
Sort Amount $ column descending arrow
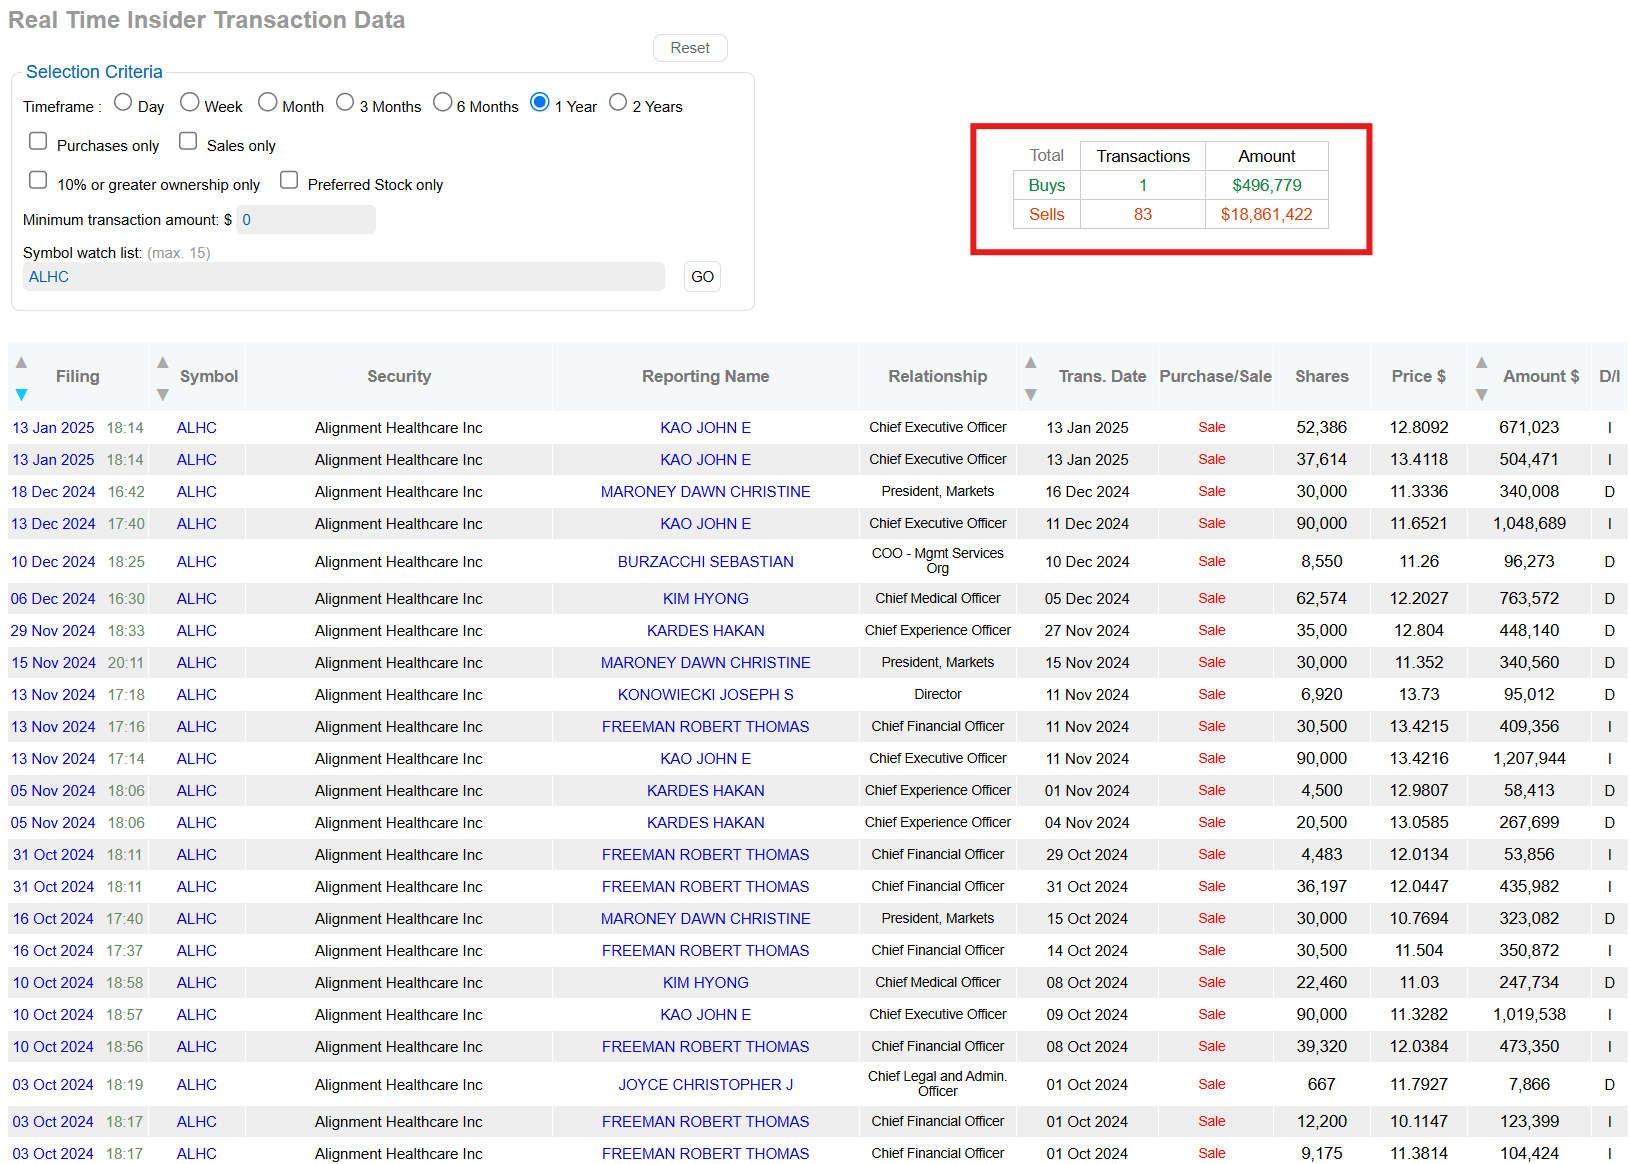point(1482,395)
